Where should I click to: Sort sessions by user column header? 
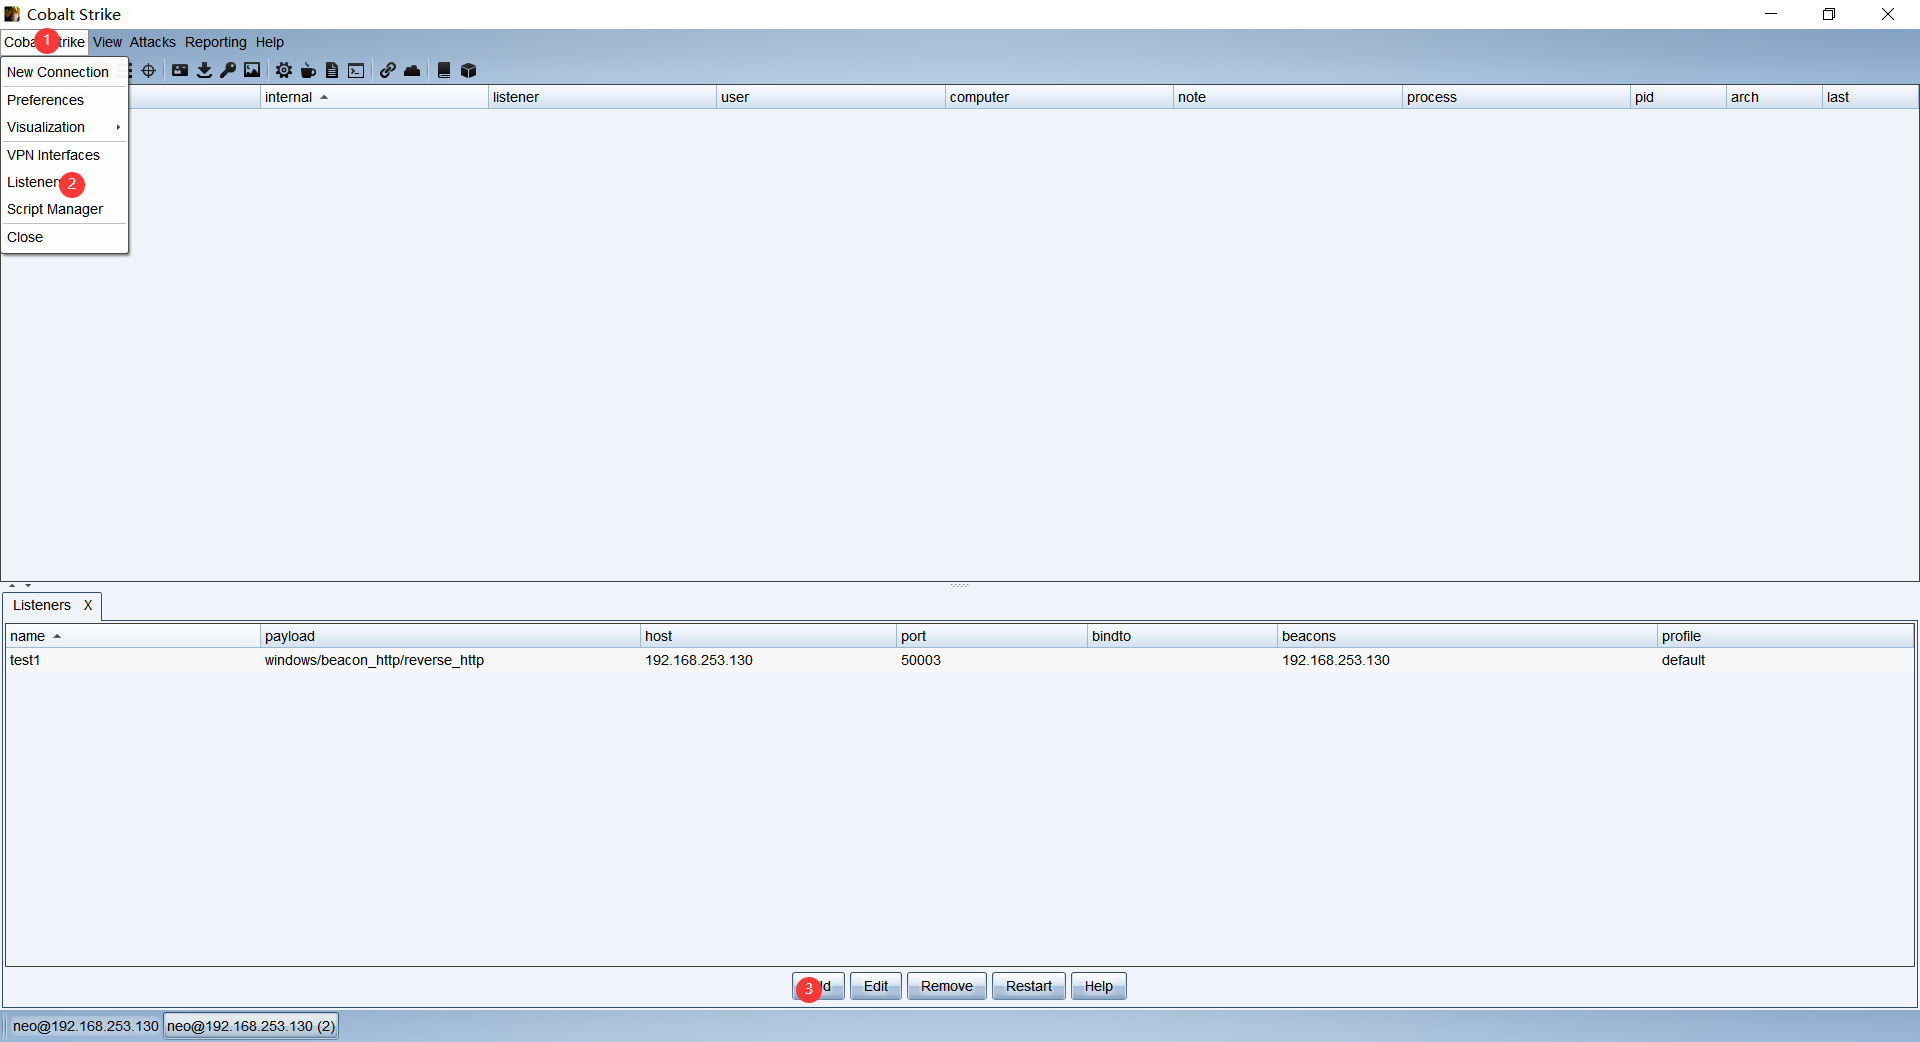coord(830,97)
